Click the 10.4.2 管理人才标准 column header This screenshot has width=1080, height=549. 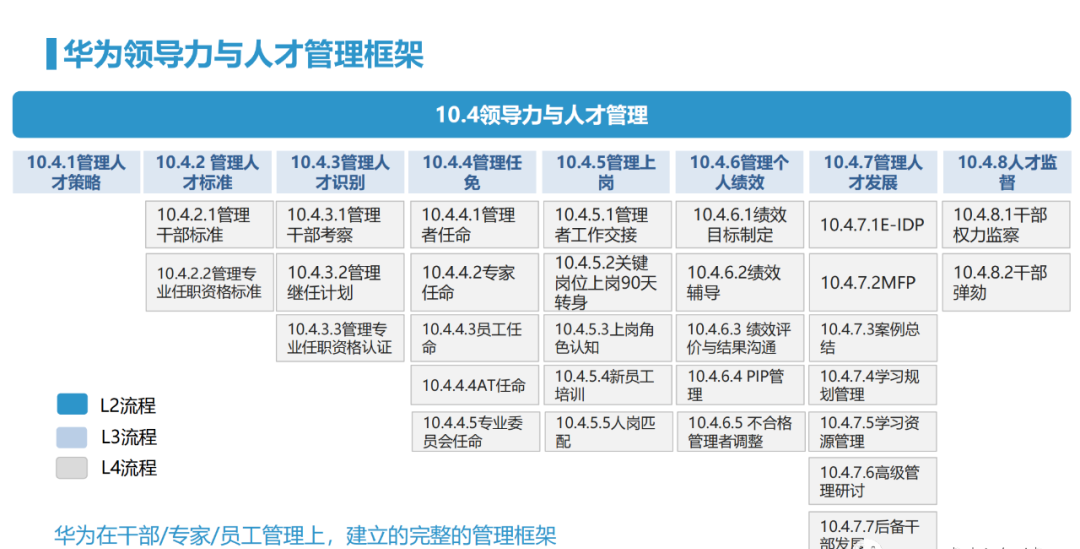[207, 172]
